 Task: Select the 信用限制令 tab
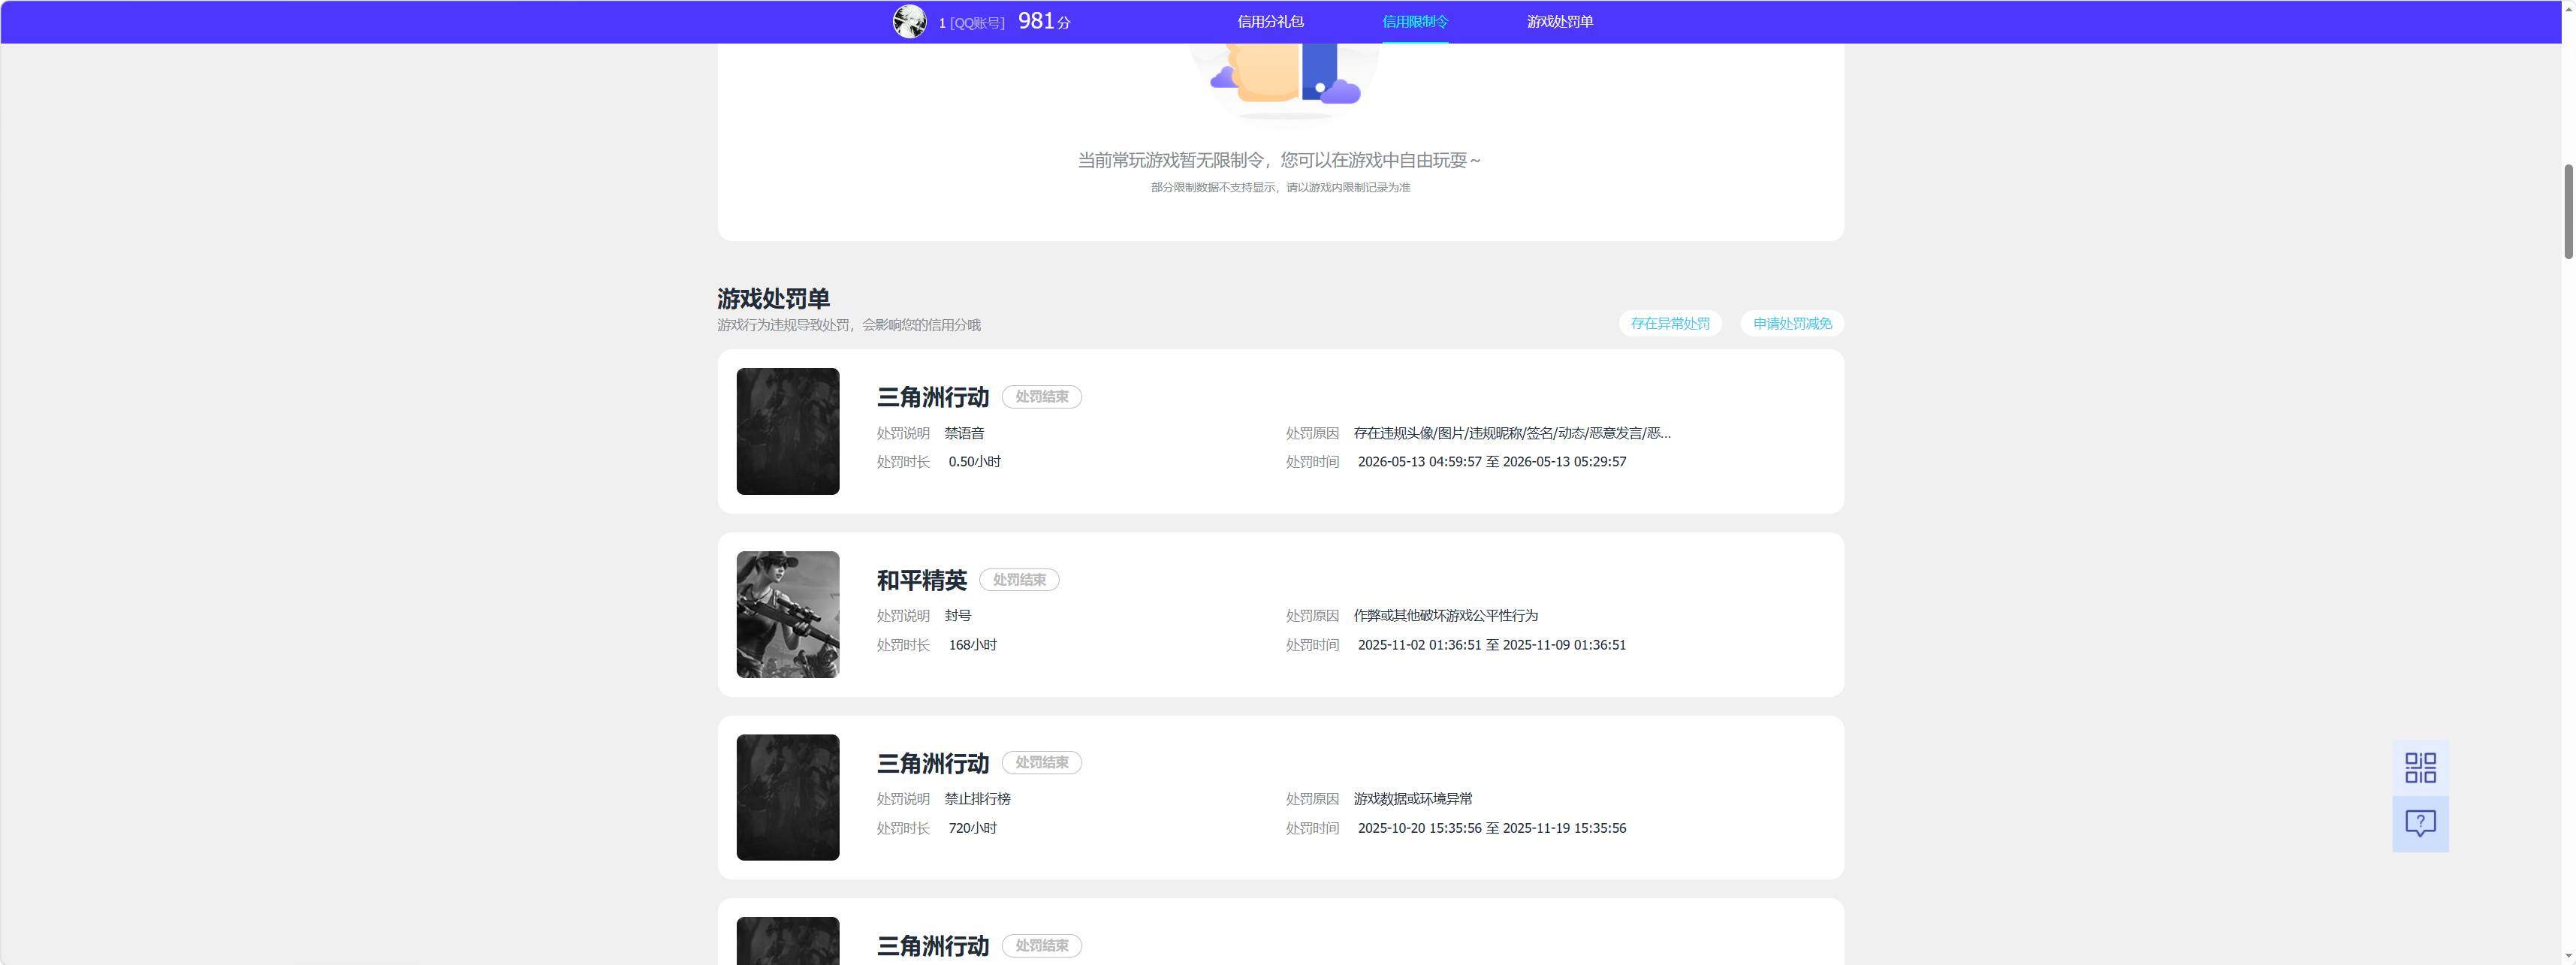pyautogui.click(x=1415, y=21)
